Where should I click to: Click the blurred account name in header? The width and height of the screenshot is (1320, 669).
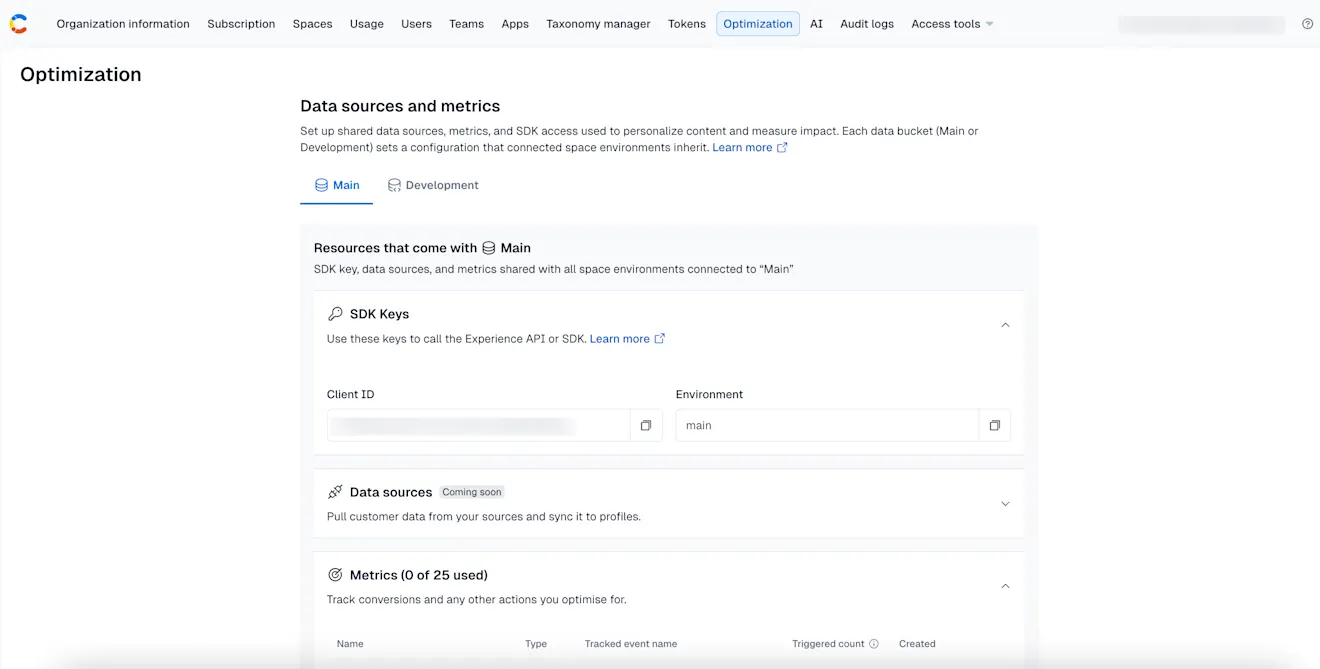pyautogui.click(x=1201, y=24)
